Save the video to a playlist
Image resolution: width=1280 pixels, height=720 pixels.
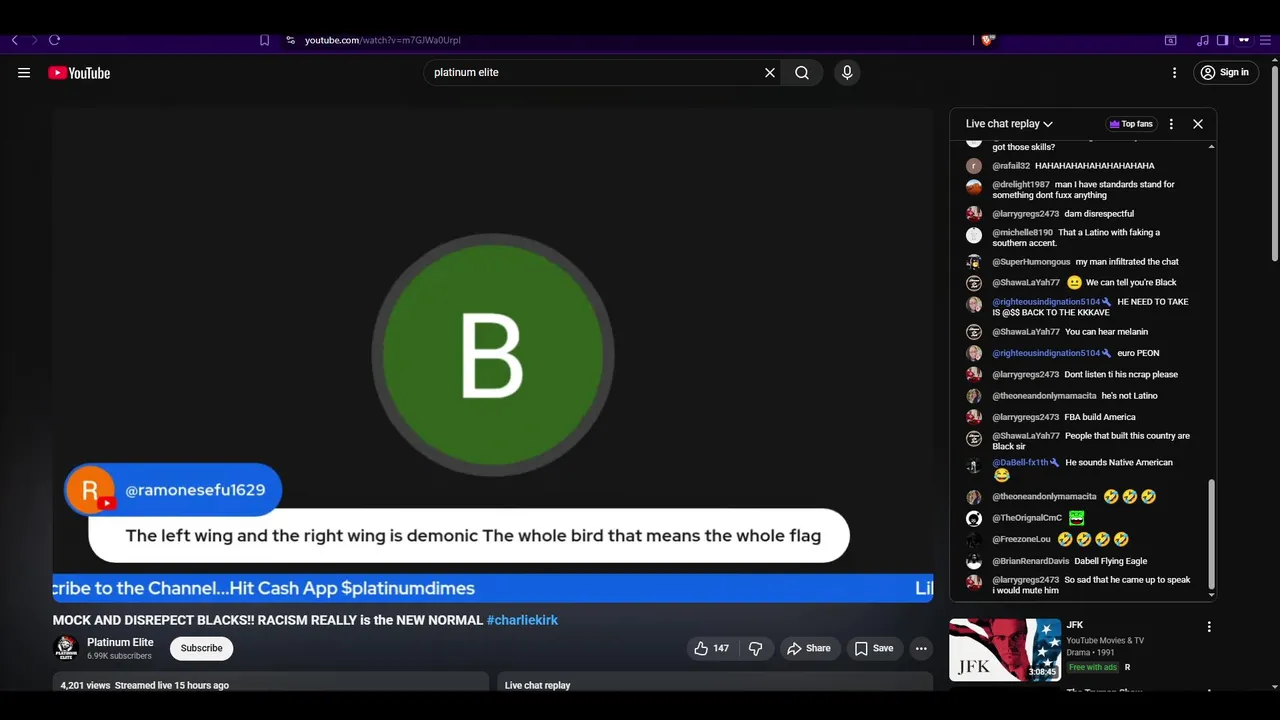(873, 648)
